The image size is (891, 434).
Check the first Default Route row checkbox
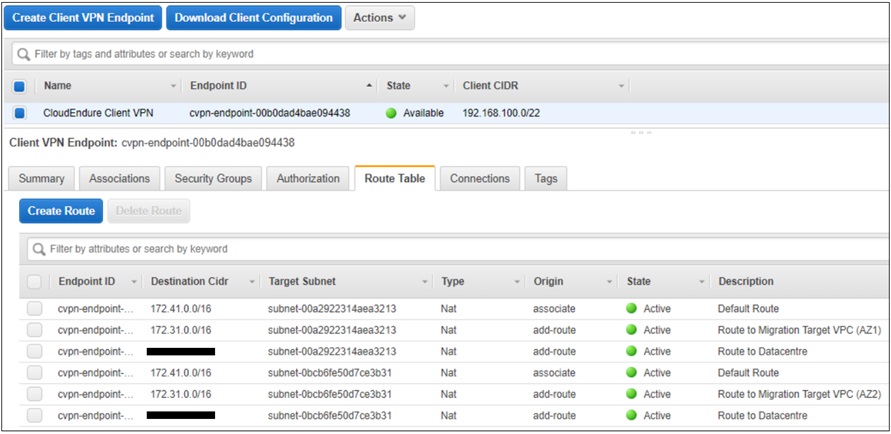35,309
